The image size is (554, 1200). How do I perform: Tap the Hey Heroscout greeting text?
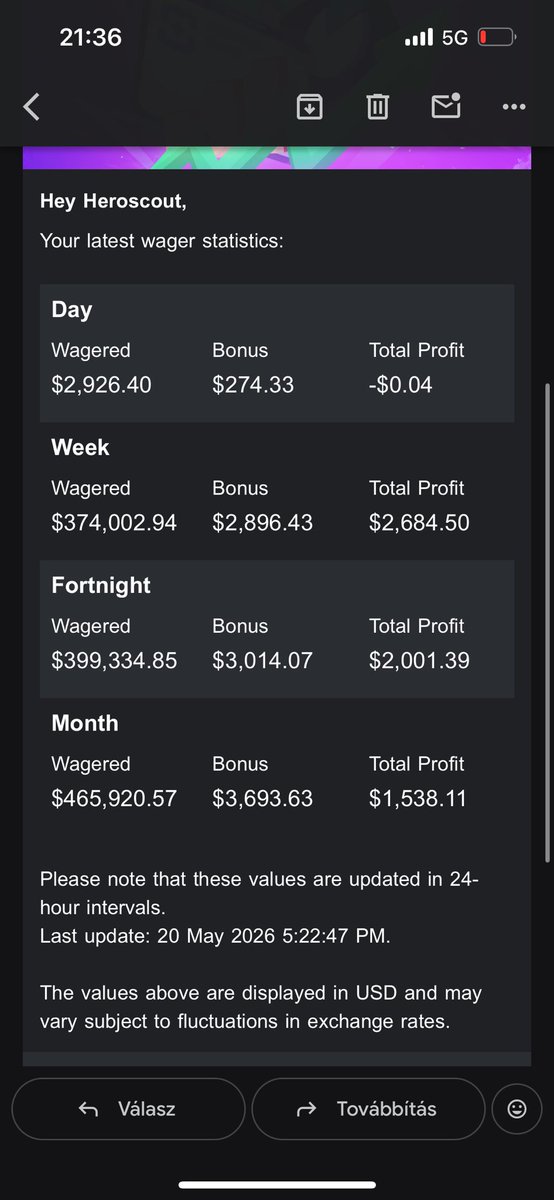(x=113, y=201)
